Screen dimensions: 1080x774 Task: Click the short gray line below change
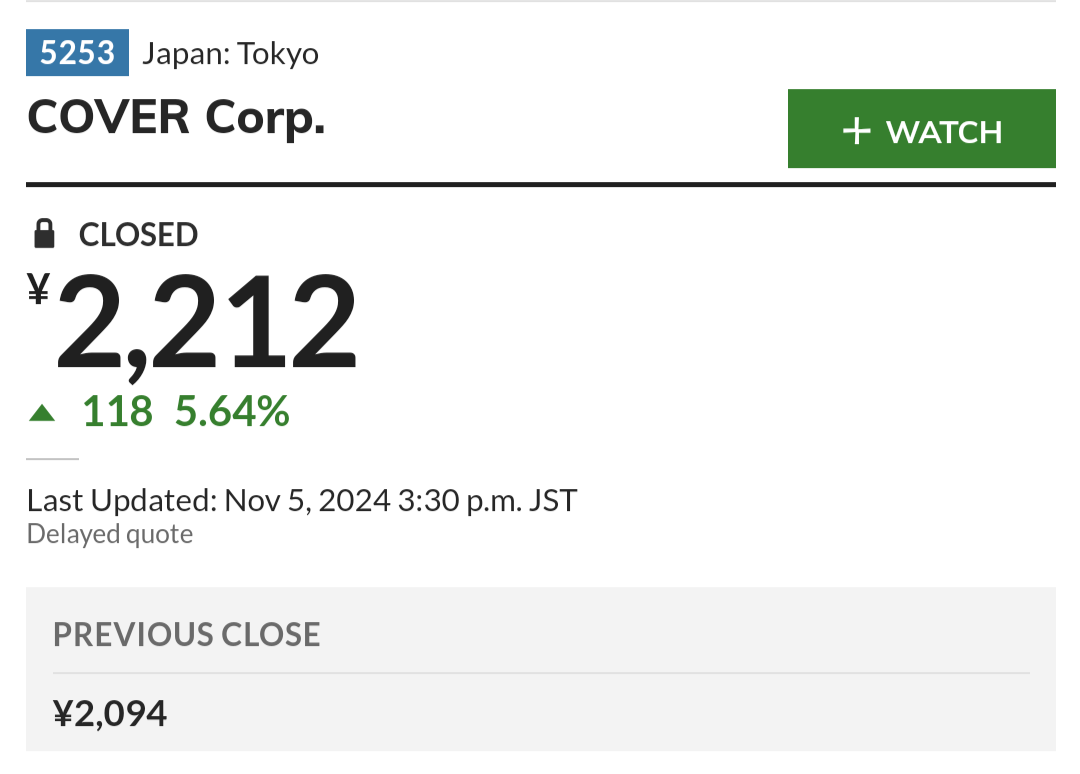pyautogui.click(x=52, y=459)
